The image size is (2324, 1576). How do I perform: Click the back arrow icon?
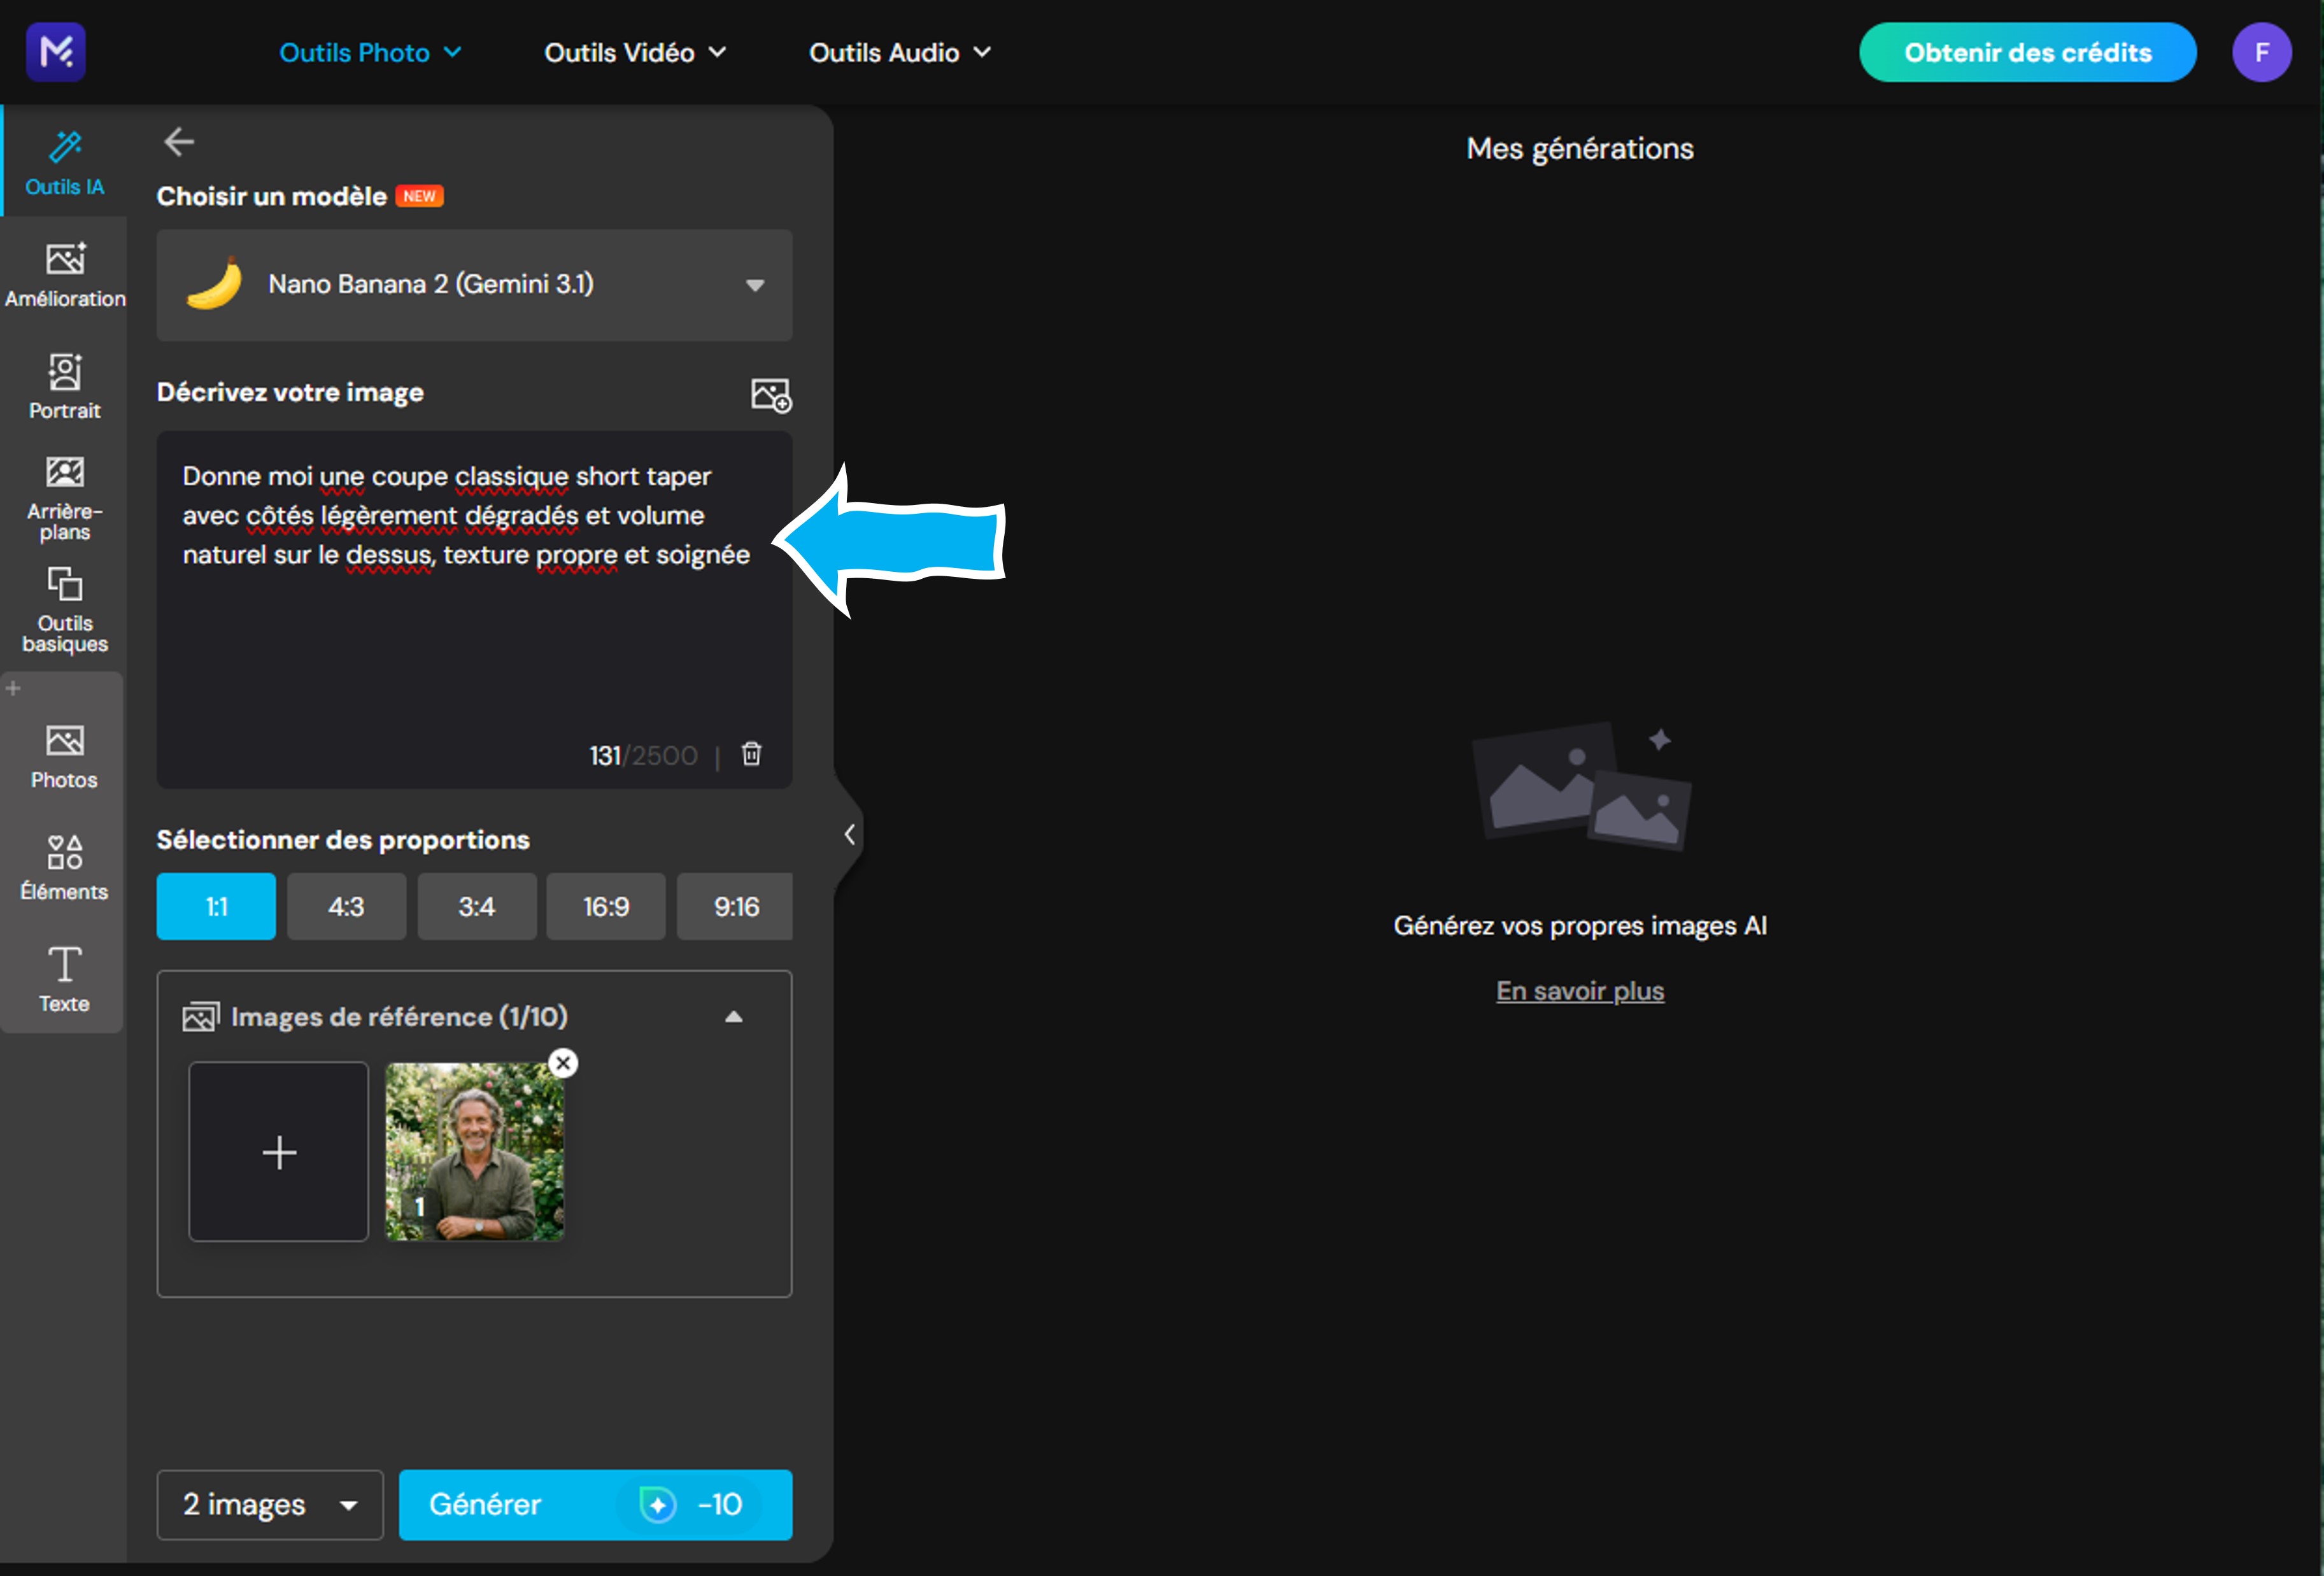click(x=179, y=142)
